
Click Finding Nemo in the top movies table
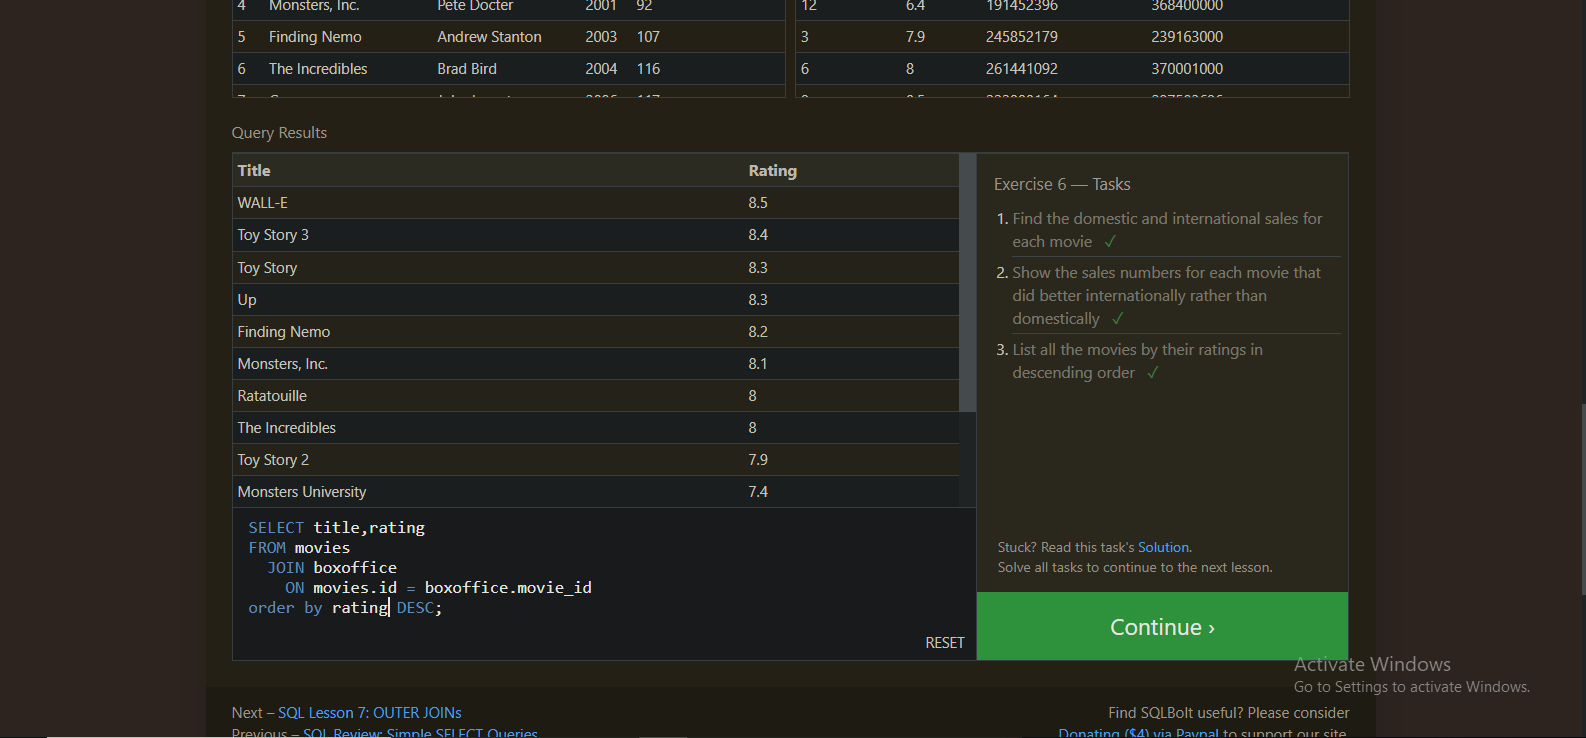(x=315, y=37)
